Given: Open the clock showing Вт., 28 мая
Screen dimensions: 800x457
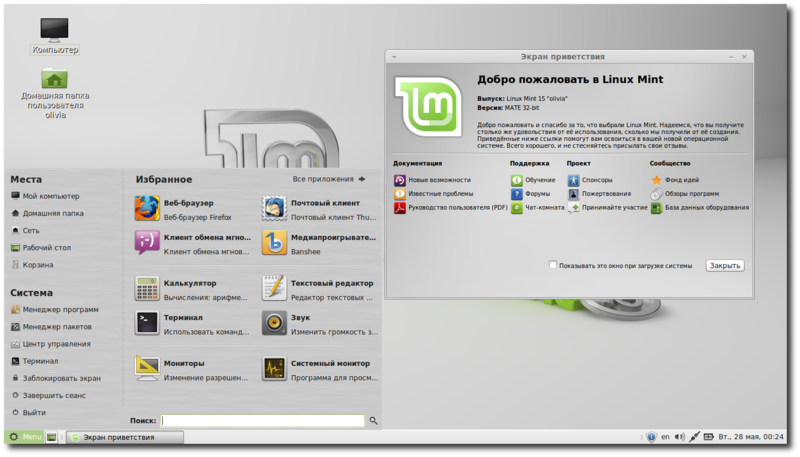Looking at the screenshot, I should pyautogui.click(x=751, y=437).
